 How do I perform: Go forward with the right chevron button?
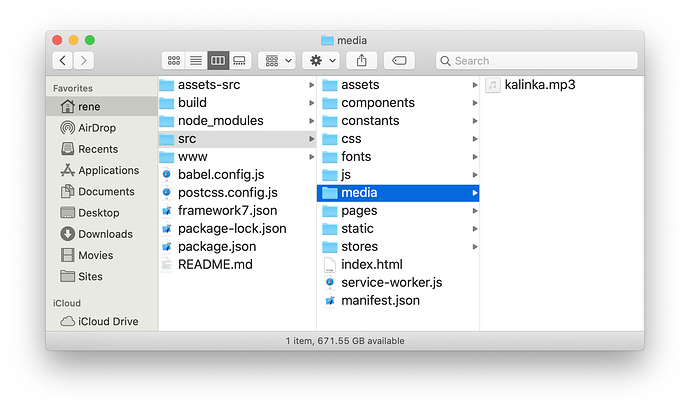[x=84, y=60]
